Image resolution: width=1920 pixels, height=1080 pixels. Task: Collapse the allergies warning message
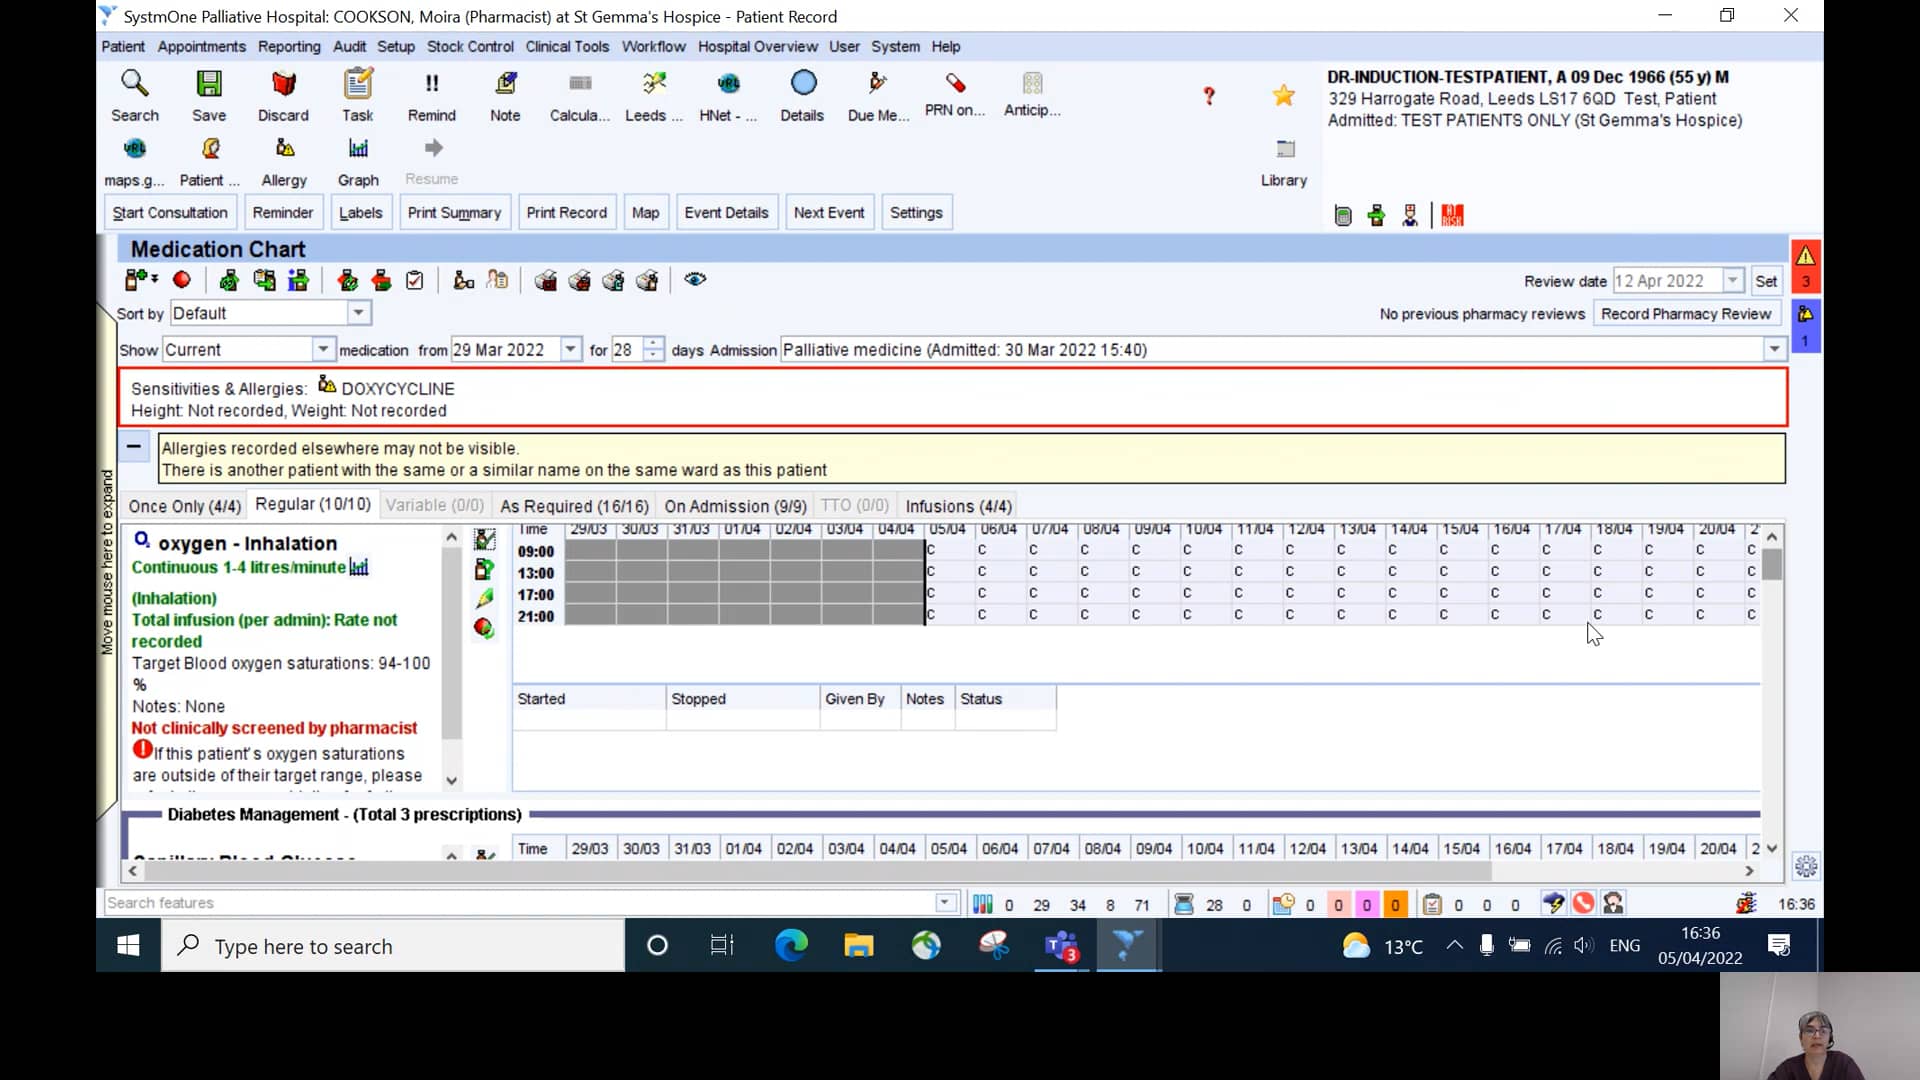[x=135, y=446]
